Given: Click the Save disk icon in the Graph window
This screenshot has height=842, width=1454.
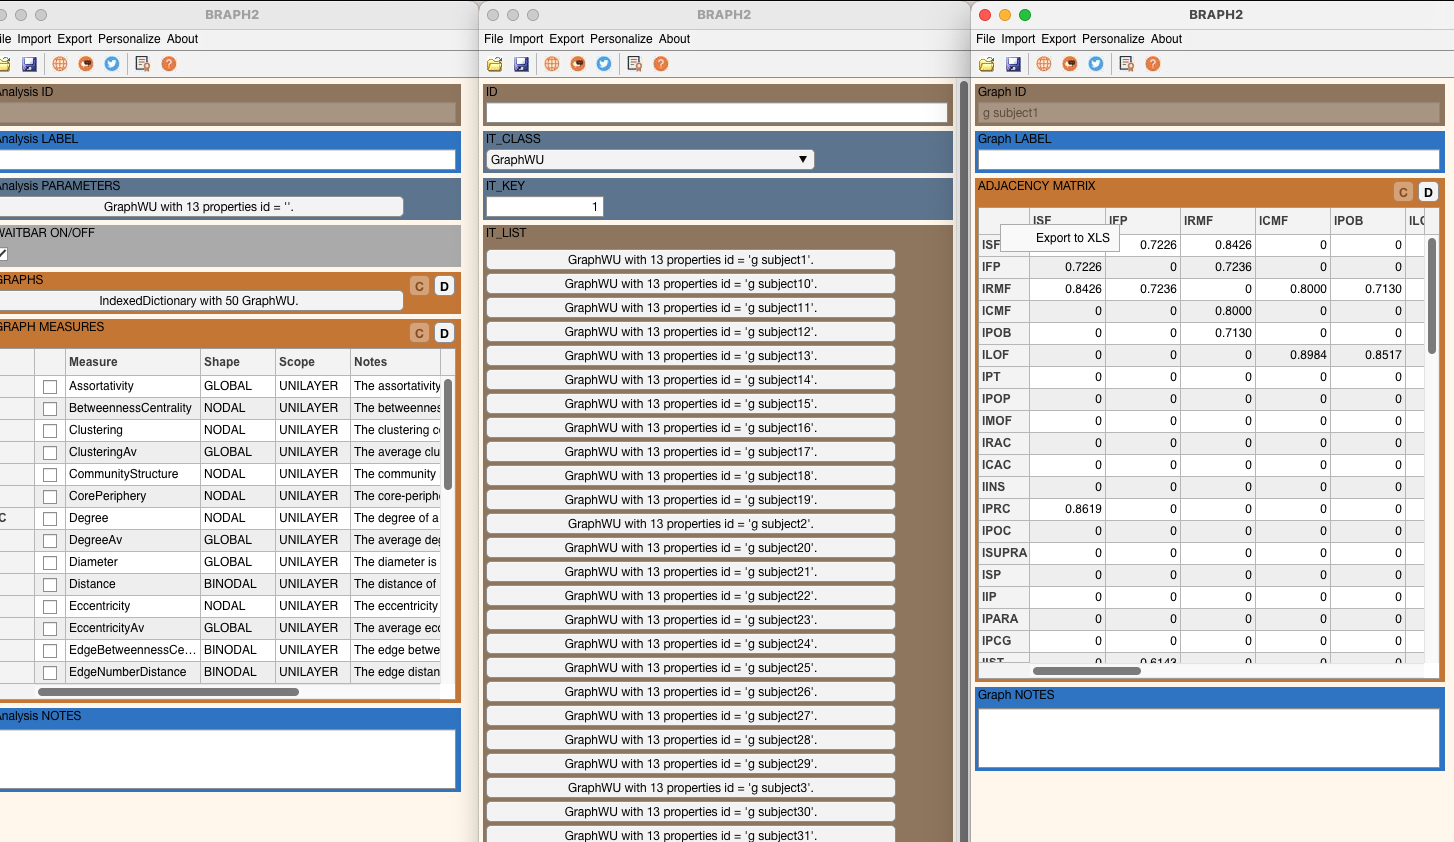Looking at the screenshot, I should coord(1013,64).
